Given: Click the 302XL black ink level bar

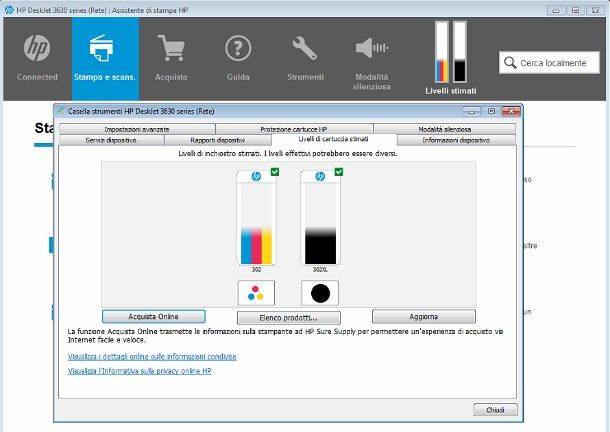Looking at the screenshot, I should [x=320, y=224].
